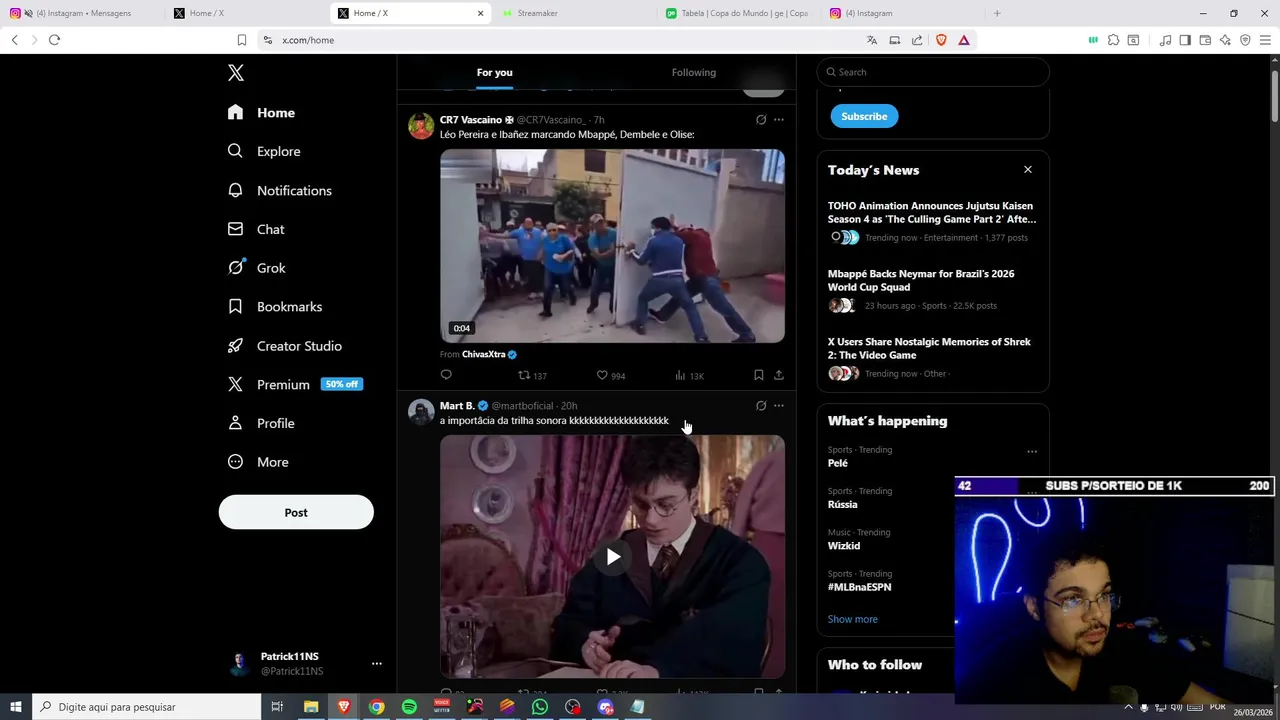Open Profile in the sidebar
The width and height of the screenshot is (1280, 720).
click(261, 423)
